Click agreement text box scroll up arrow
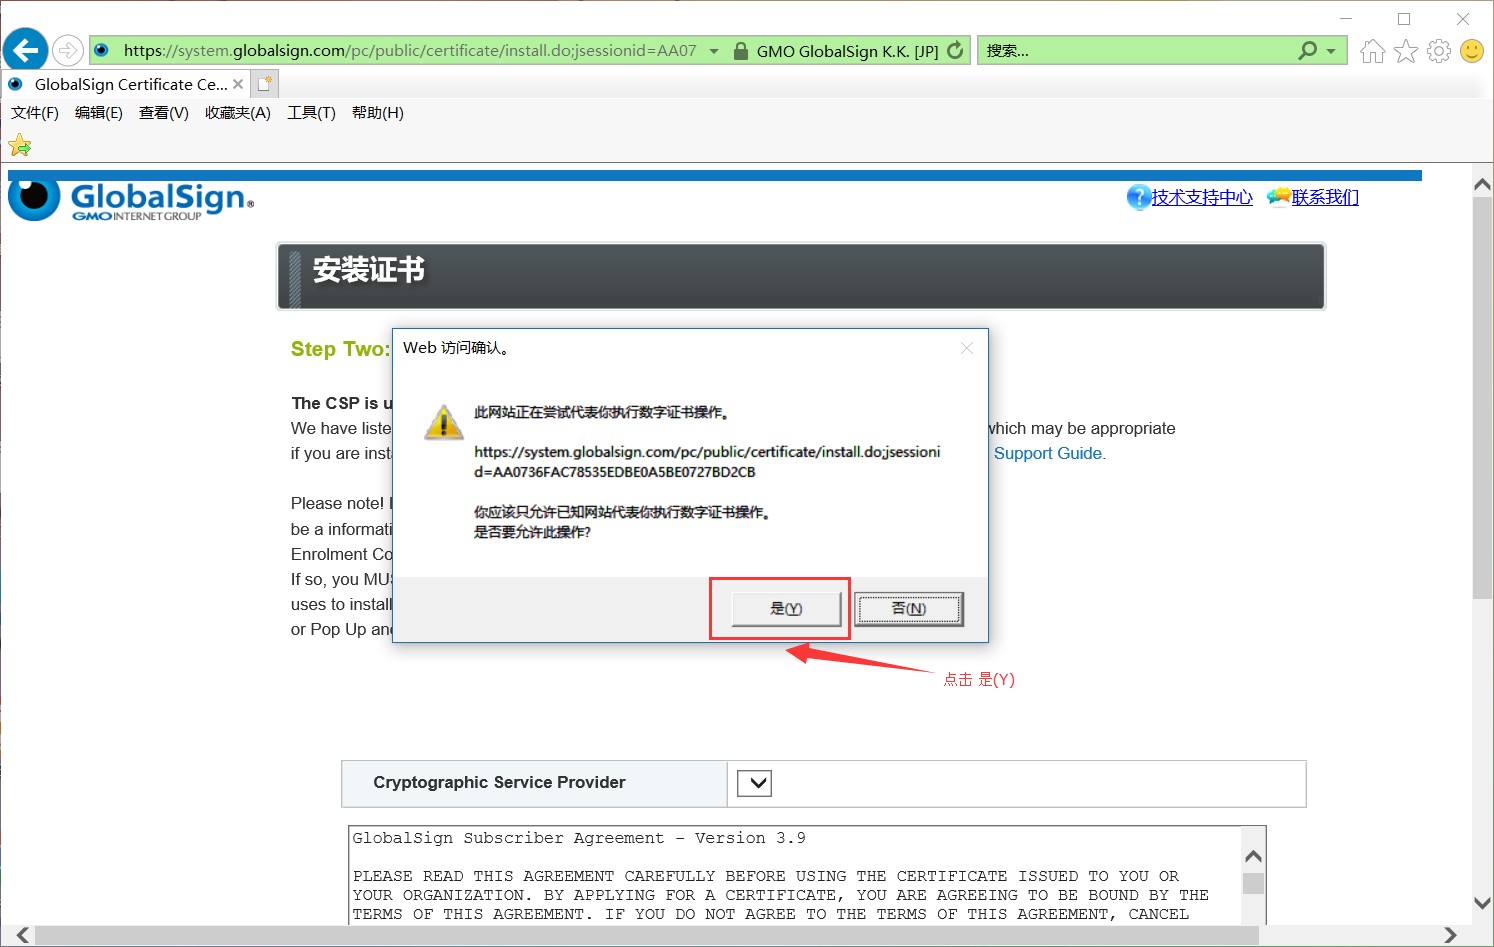Viewport: 1494px width, 947px height. pyautogui.click(x=1253, y=856)
